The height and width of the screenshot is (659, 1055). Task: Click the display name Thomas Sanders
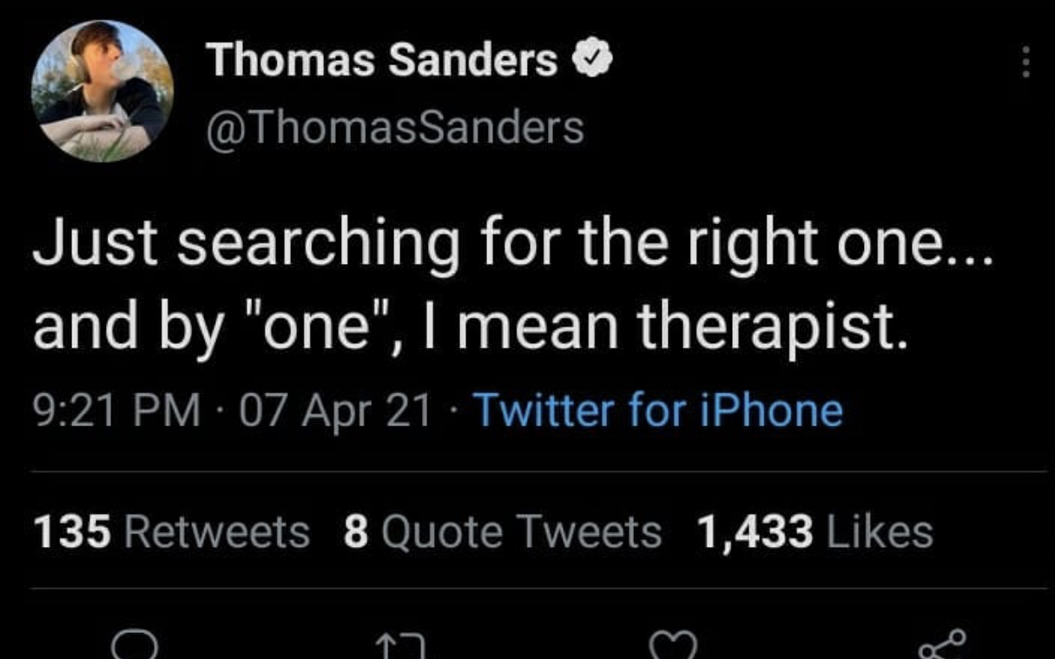382,59
